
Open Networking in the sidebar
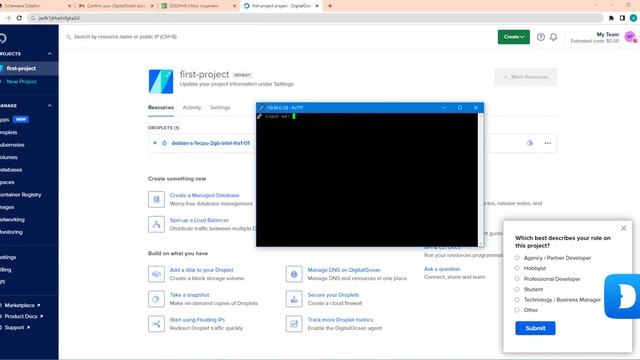tap(12, 220)
